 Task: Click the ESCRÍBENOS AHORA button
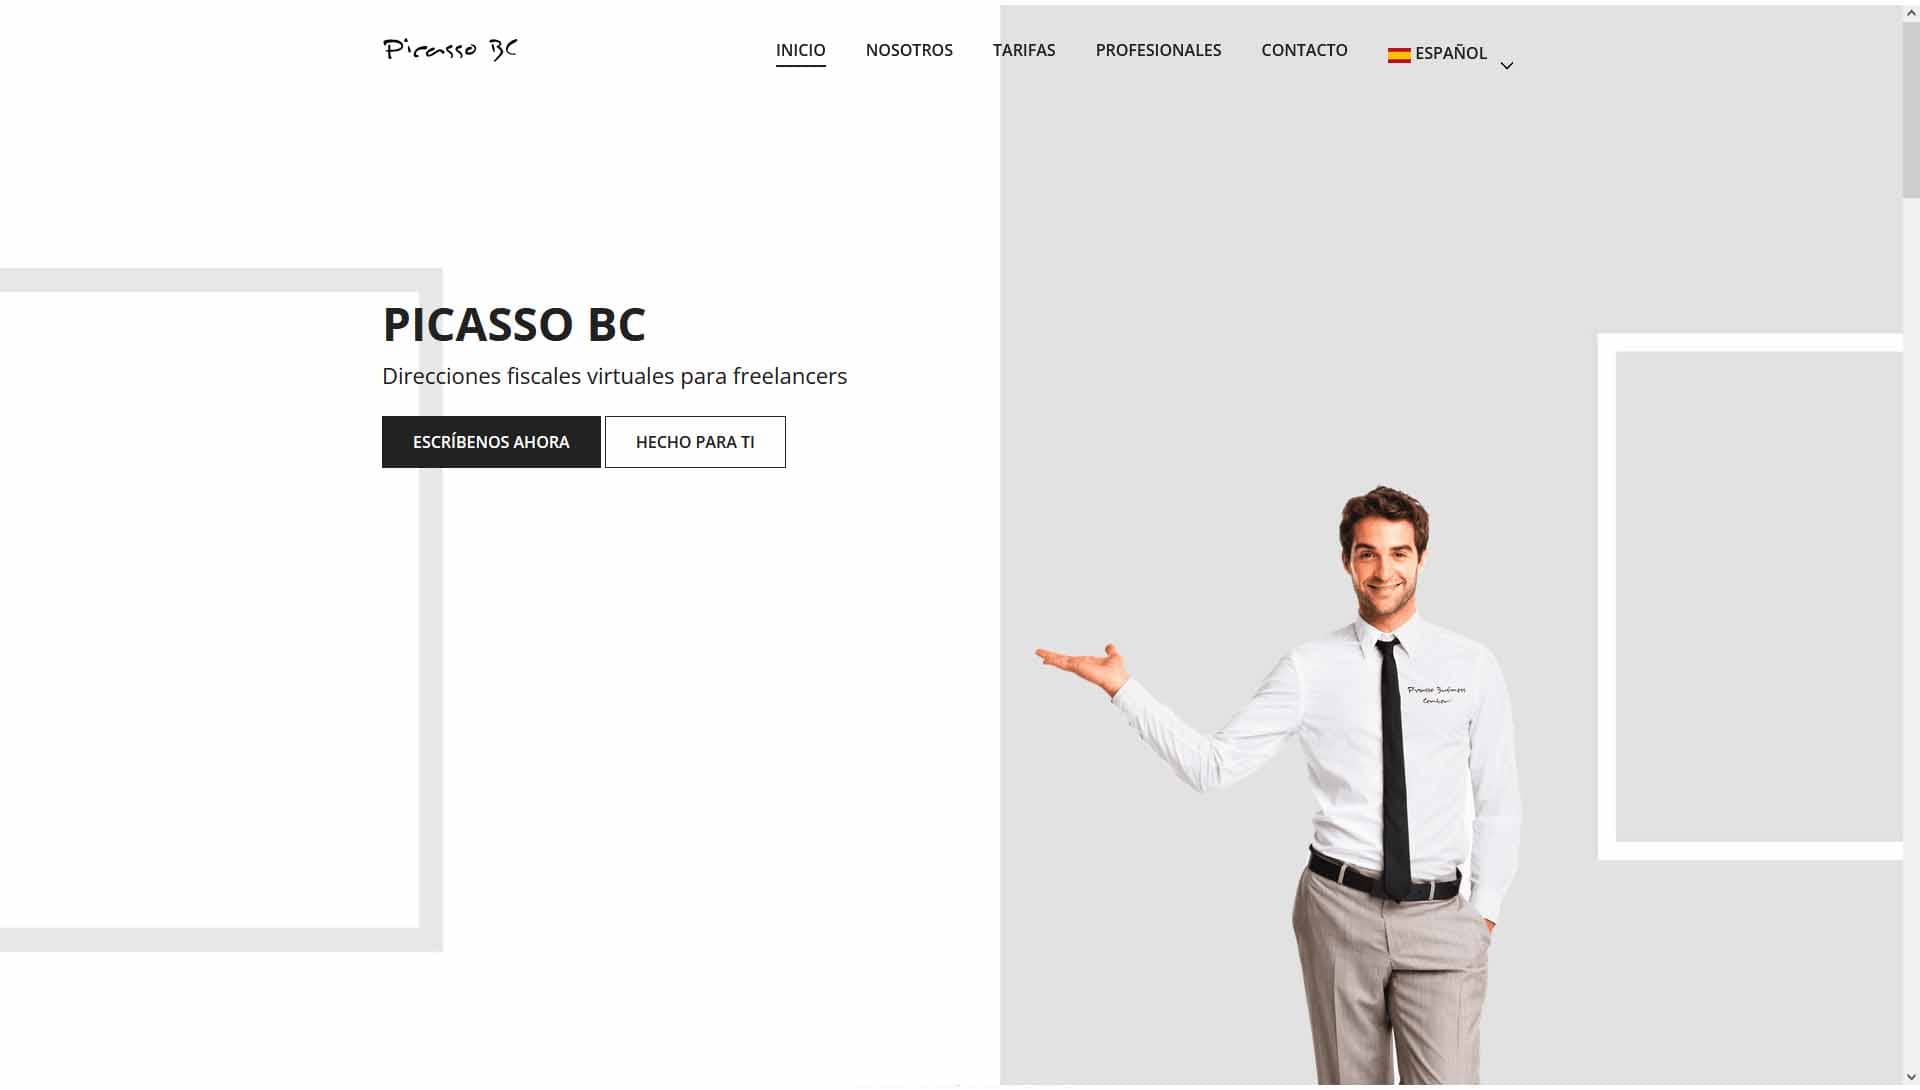491,442
